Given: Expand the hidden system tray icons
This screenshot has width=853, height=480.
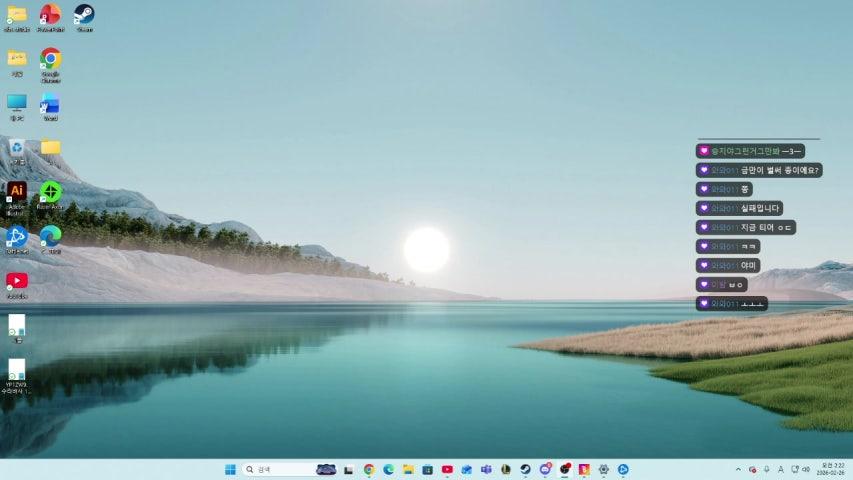Looking at the screenshot, I should coord(738,469).
